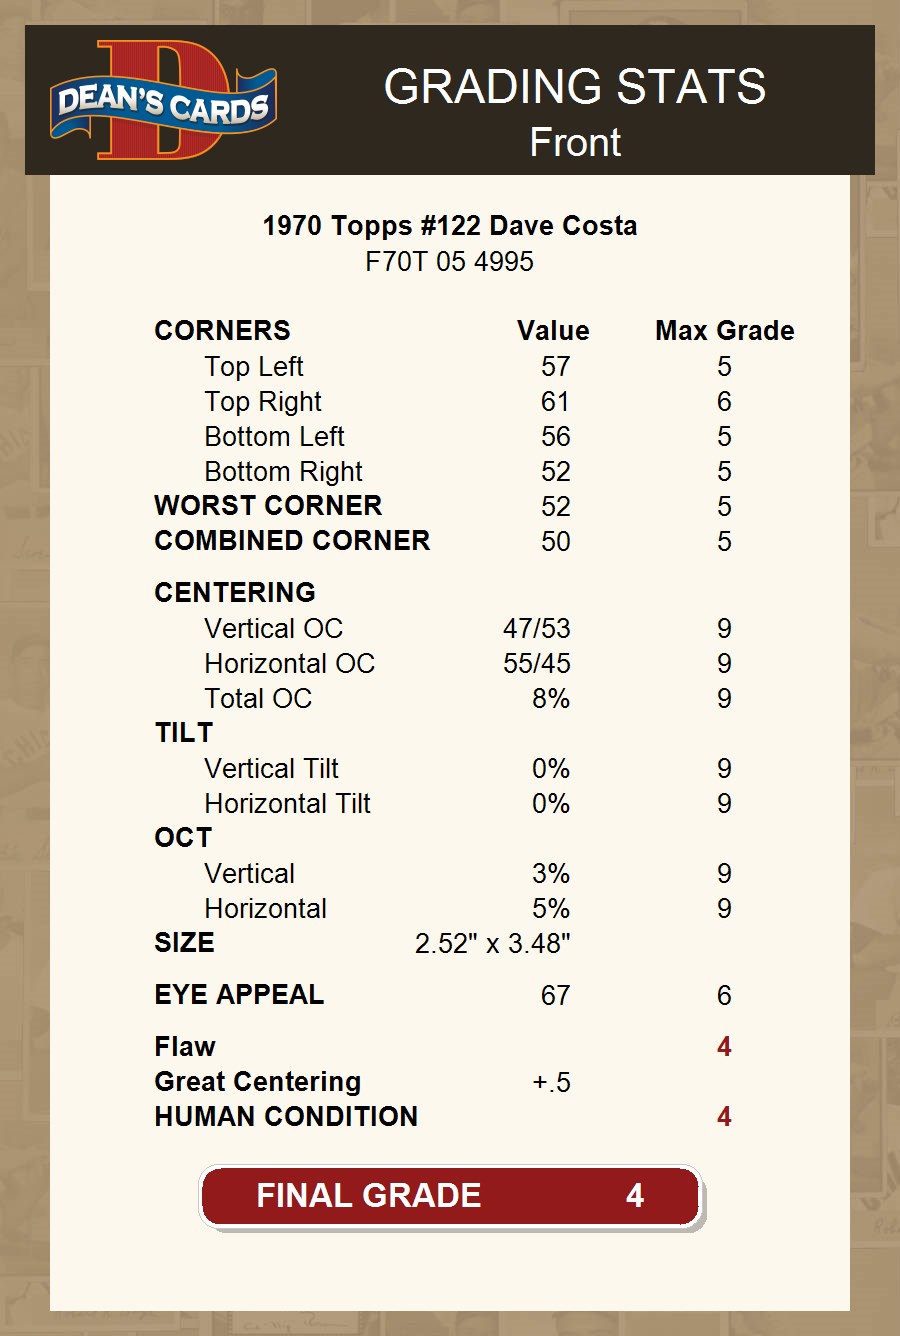Click the GRADING STATS header title

pos(575,87)
